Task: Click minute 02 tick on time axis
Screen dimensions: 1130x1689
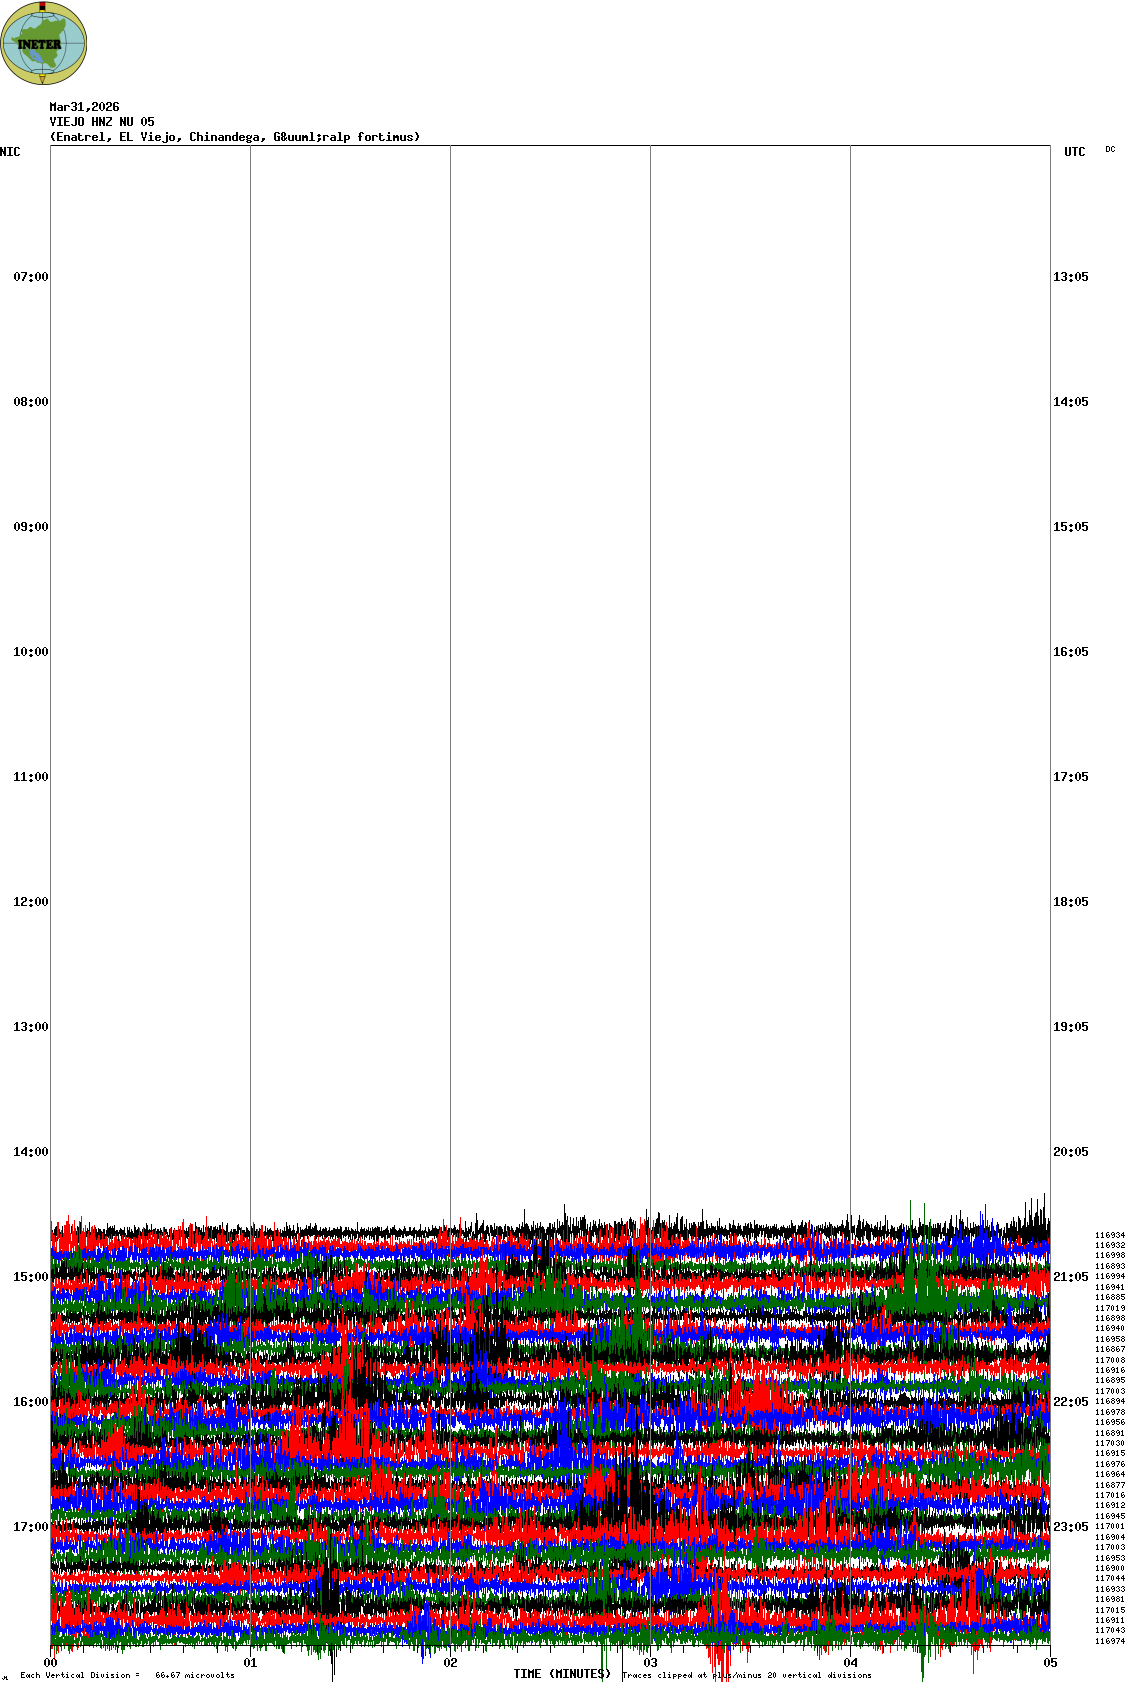Action: point(451,1663)
